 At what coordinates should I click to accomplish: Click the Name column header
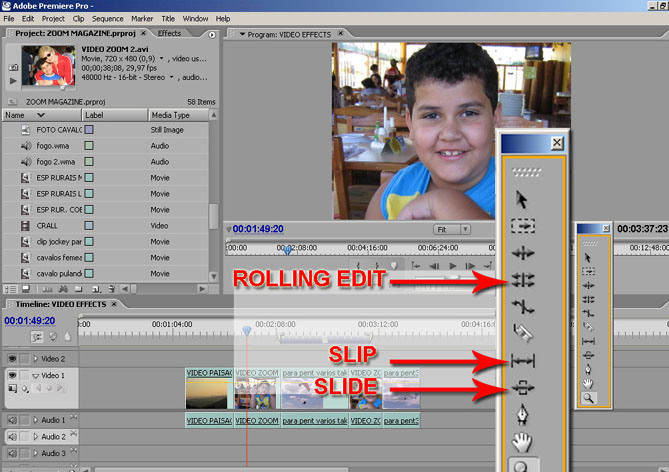coord(15,115)
